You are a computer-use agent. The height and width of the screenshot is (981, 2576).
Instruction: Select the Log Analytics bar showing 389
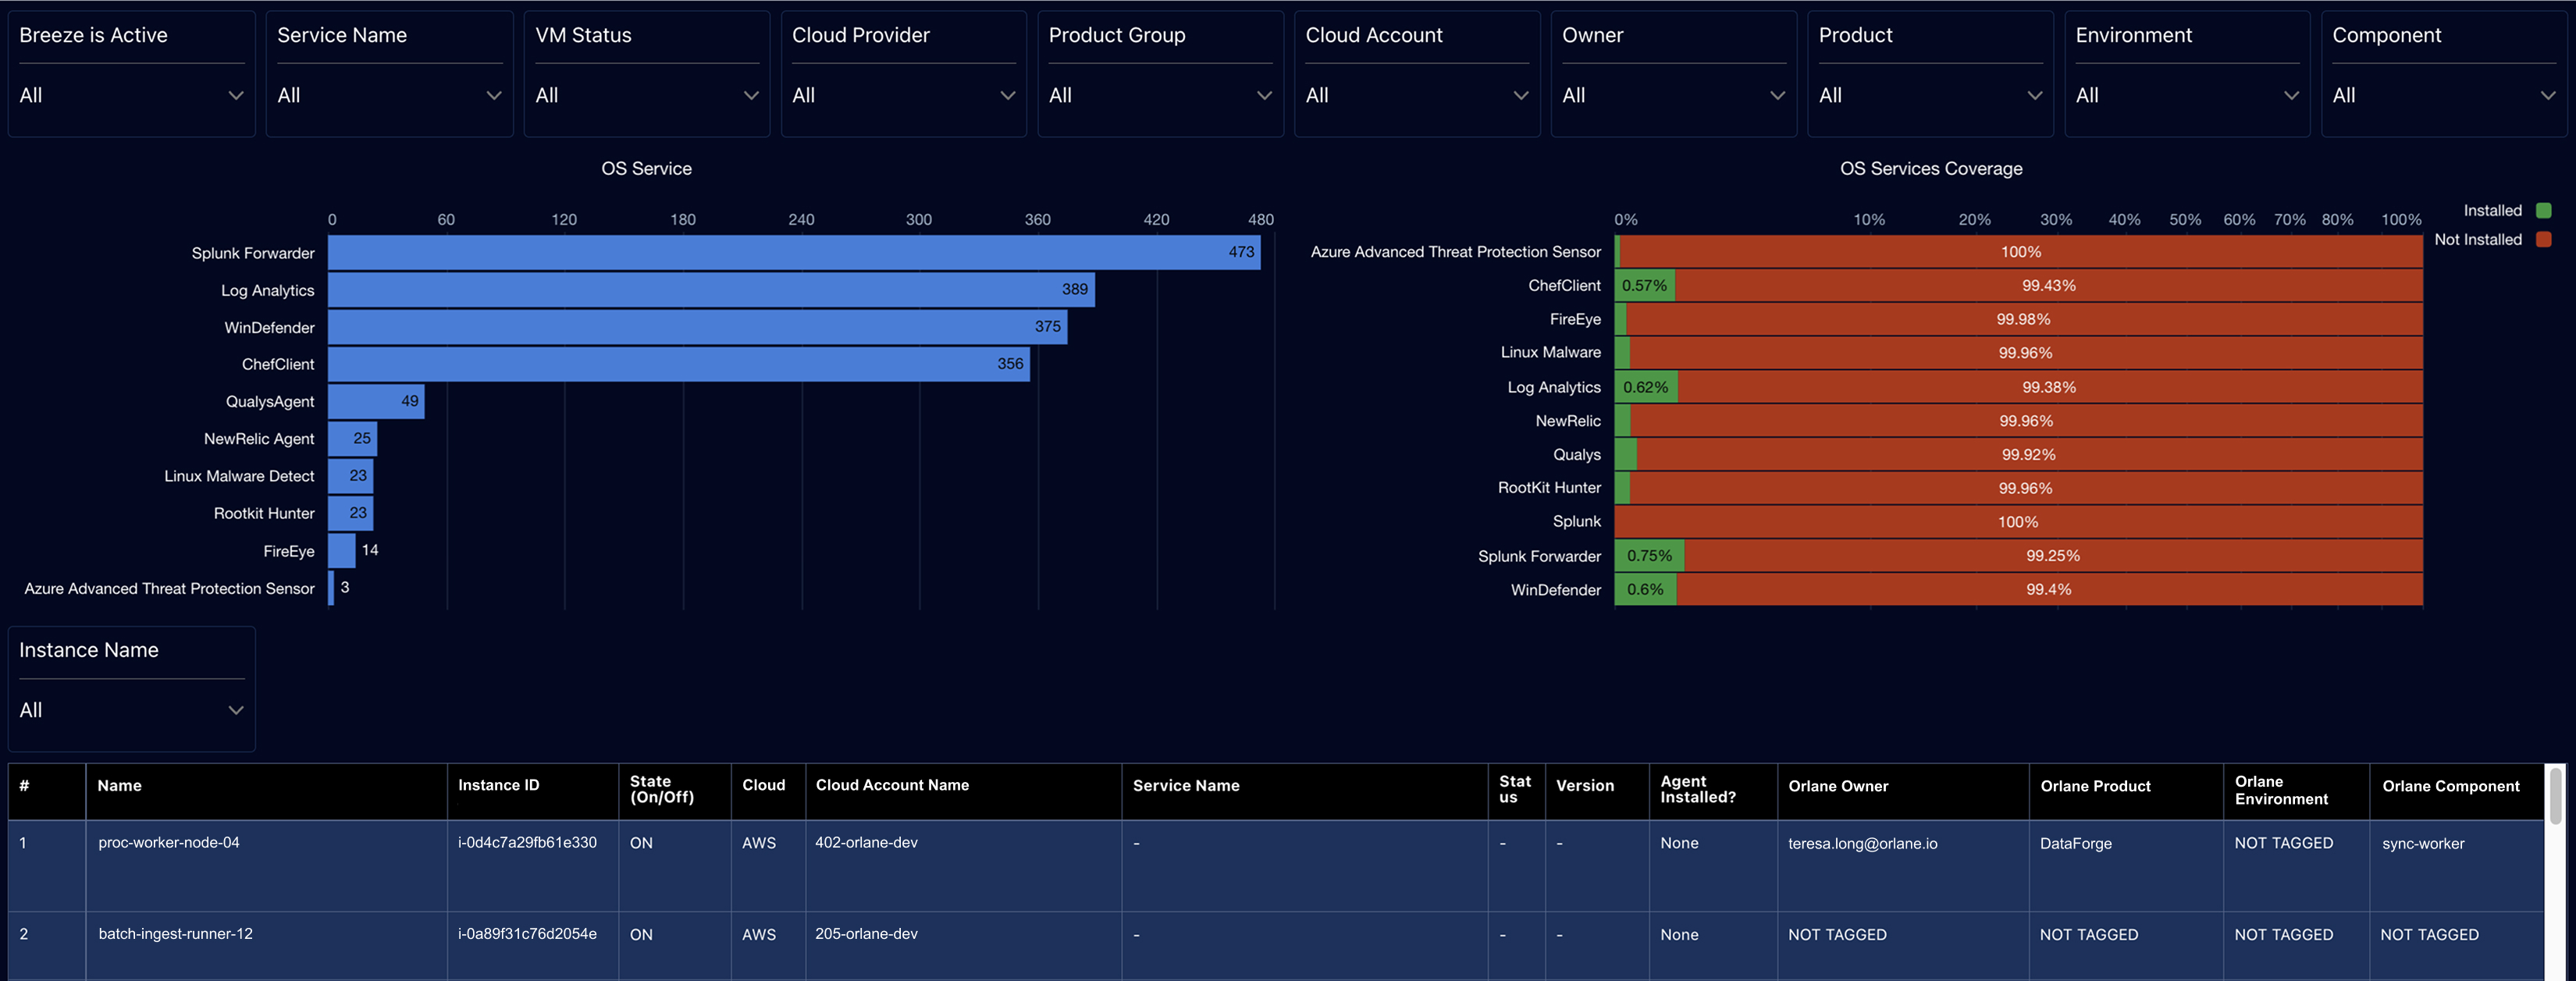[x=711, y=290]
